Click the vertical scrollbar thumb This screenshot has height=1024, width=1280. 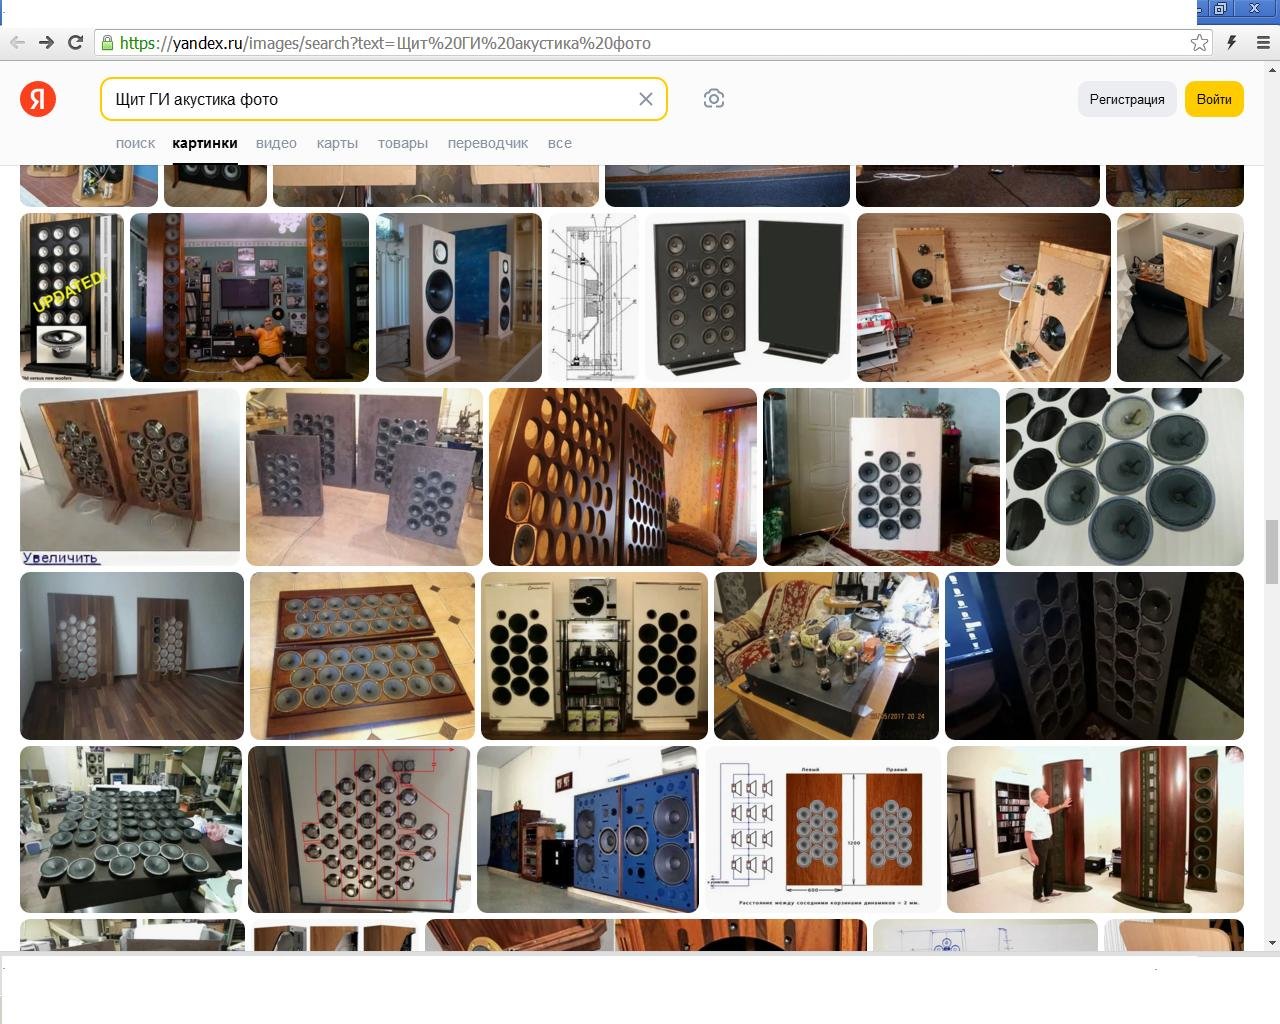(x=1272, y=551)
